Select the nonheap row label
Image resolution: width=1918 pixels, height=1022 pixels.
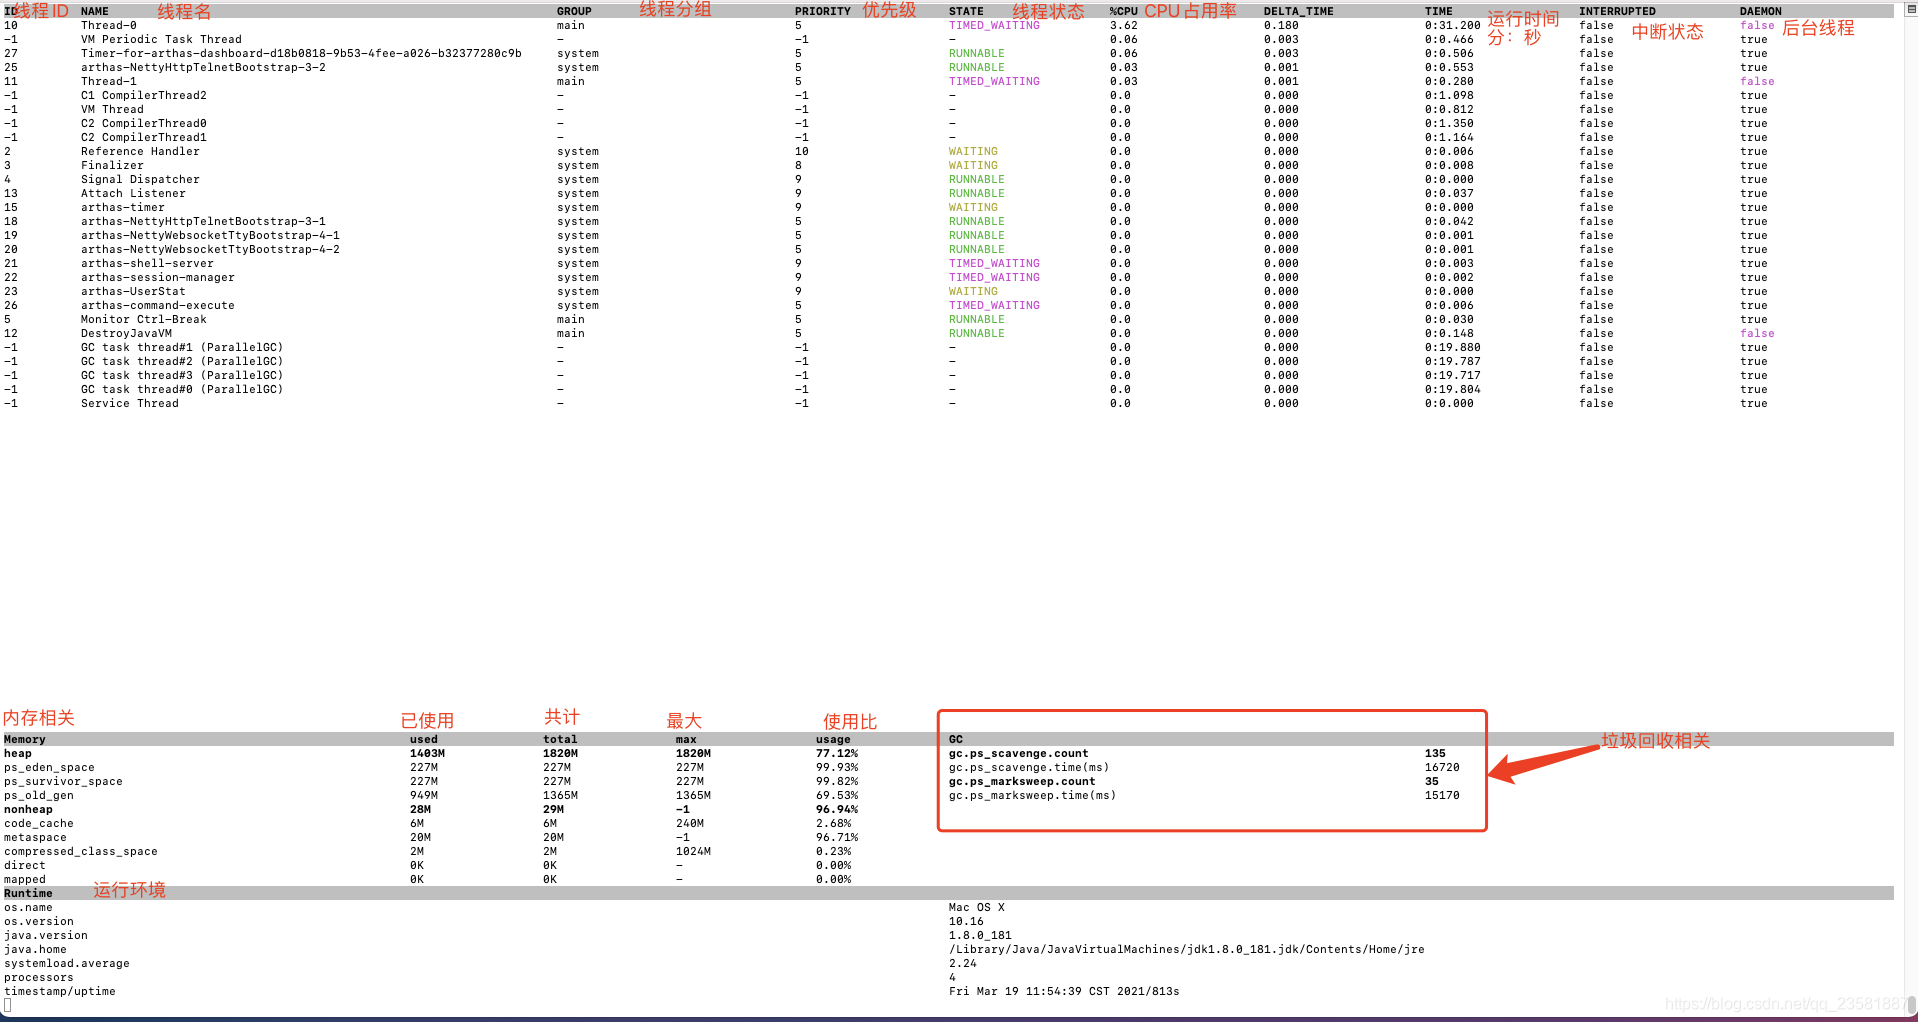[x=28, y=810]
